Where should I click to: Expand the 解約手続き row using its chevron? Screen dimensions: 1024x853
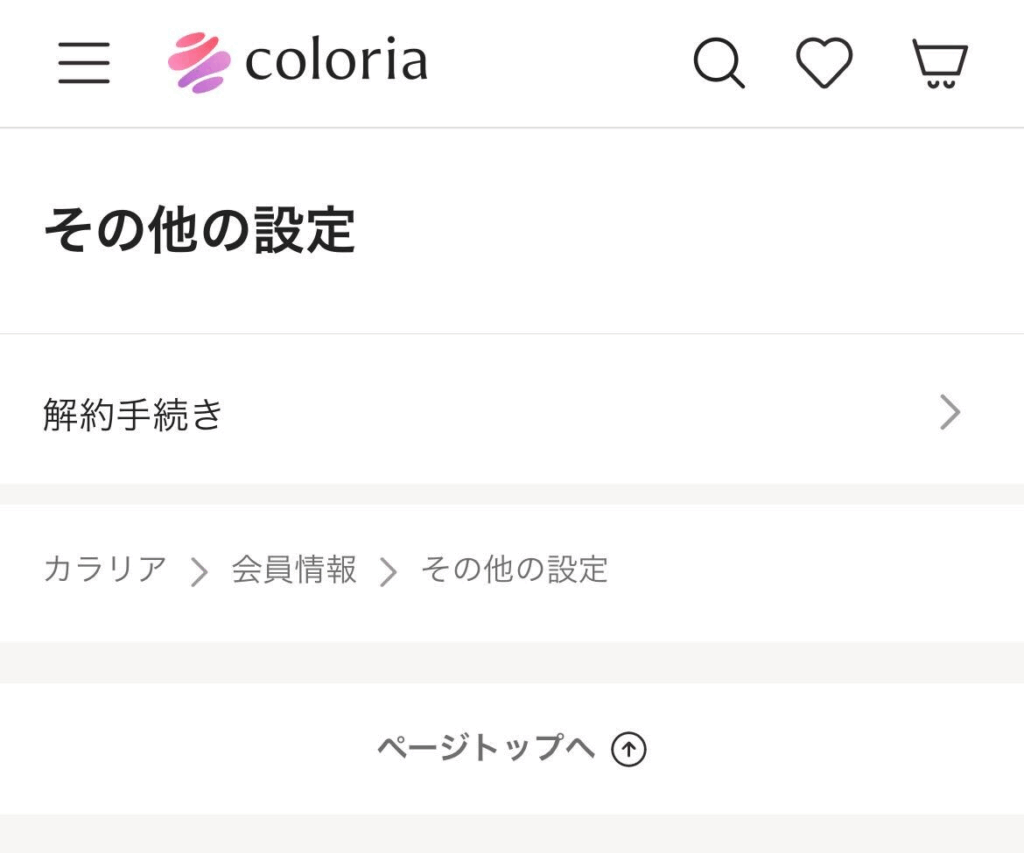coord(949,412)
